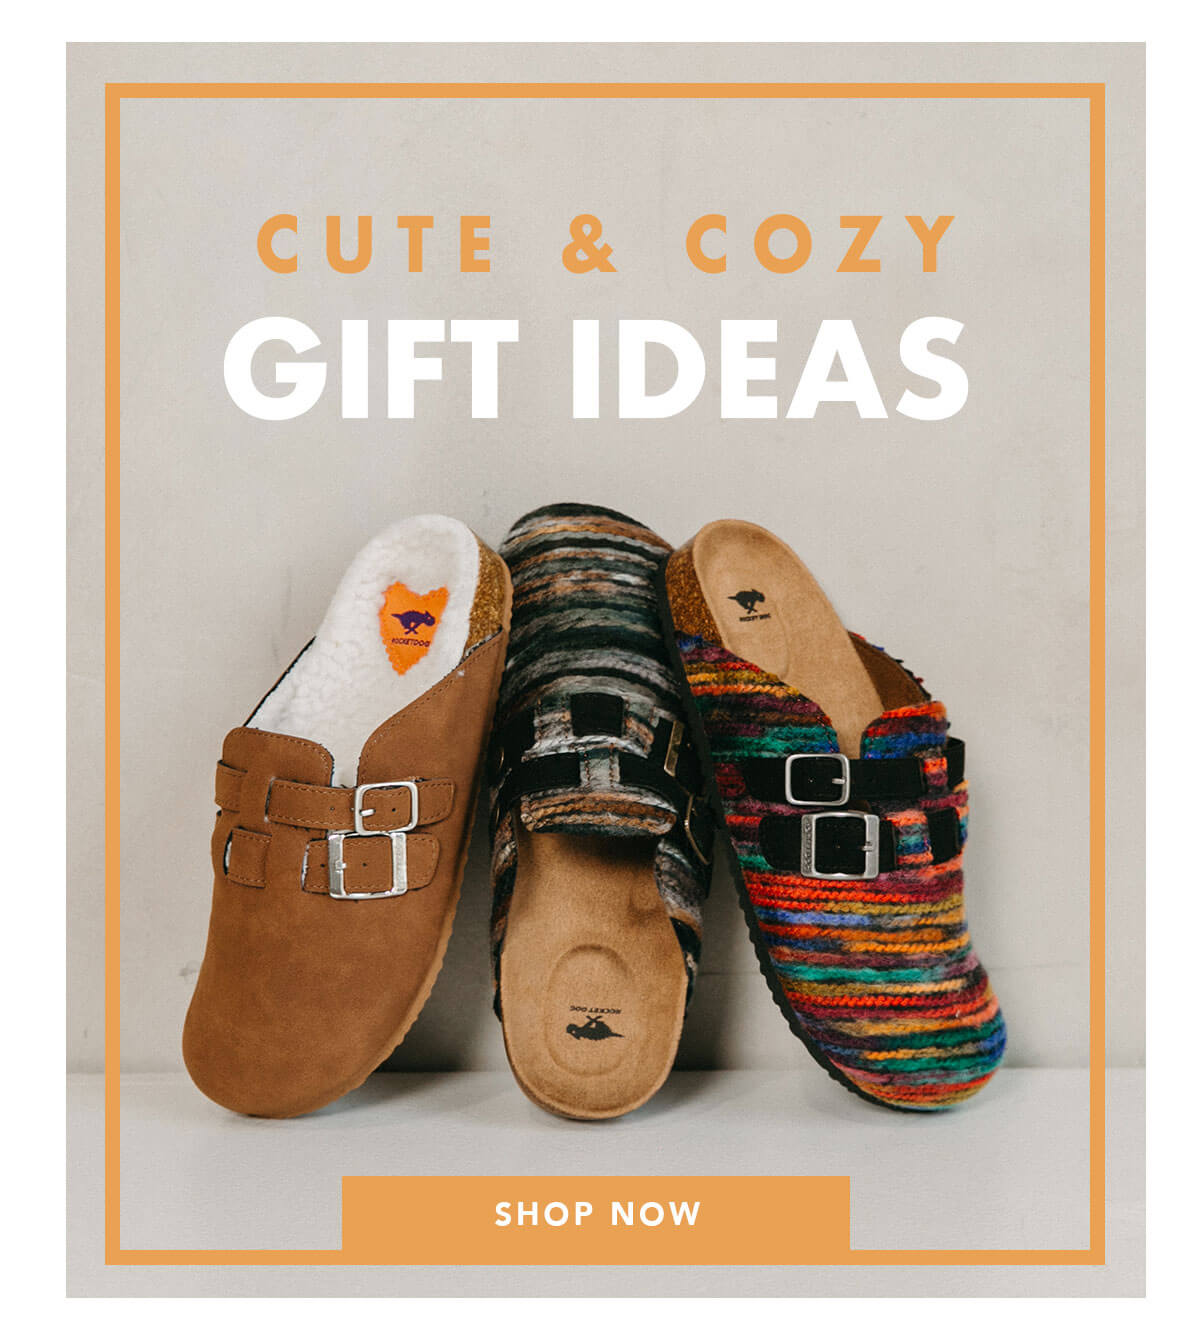The width and height of the screenshot is (1200, 1330).
Task: Click the word COZY in the heading
Action: click(x=821, y=243)
